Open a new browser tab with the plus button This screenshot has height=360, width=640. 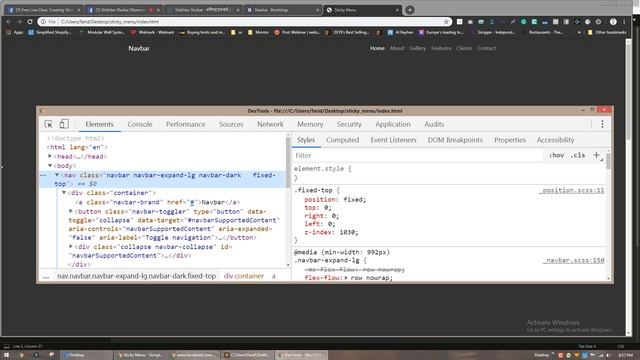tap(410, 10)
